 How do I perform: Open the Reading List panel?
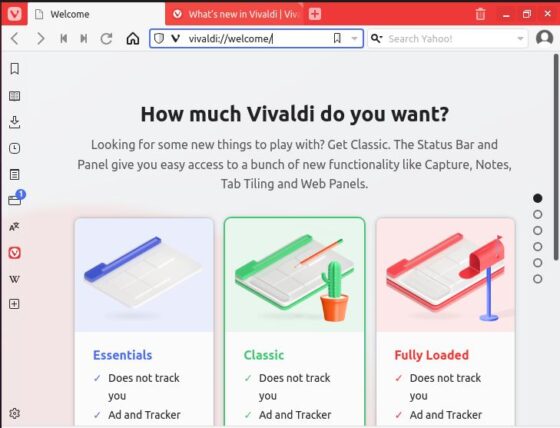[15, 96]
